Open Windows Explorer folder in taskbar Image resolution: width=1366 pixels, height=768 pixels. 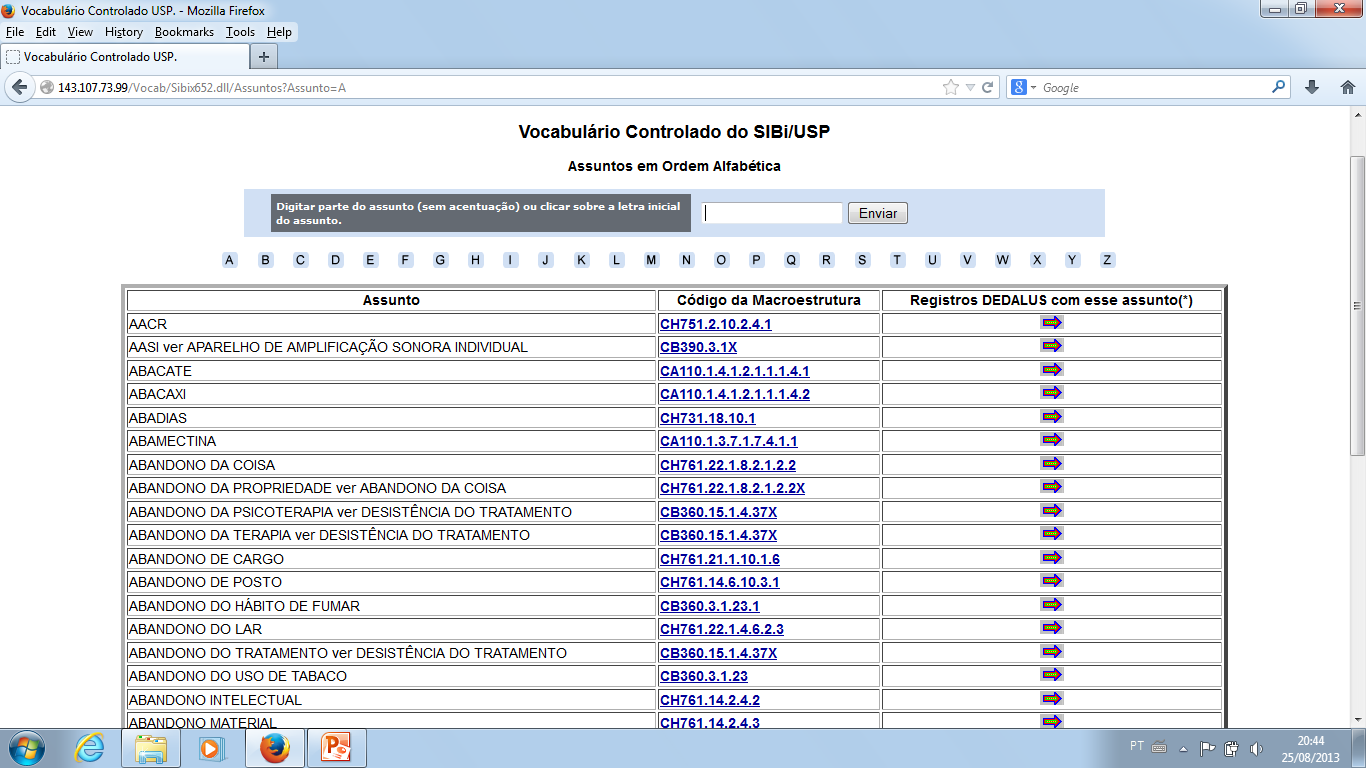151,748
